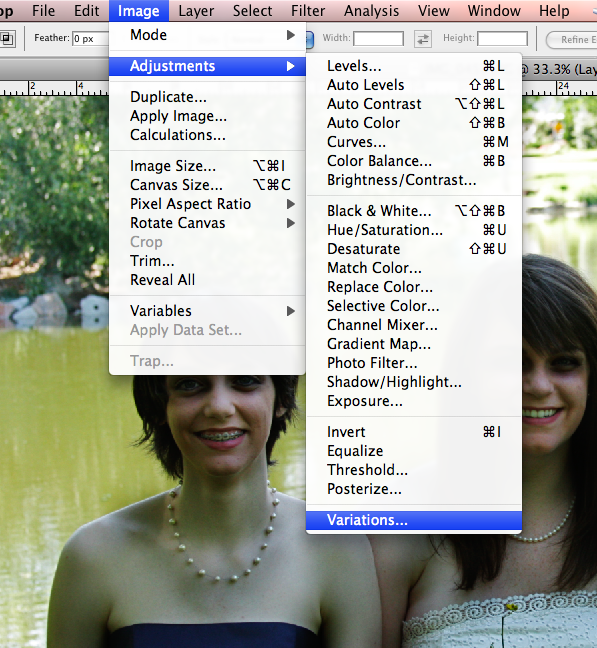Apply Invert adjustment
The width and height of the screenshot is (597, 648).
414,432
